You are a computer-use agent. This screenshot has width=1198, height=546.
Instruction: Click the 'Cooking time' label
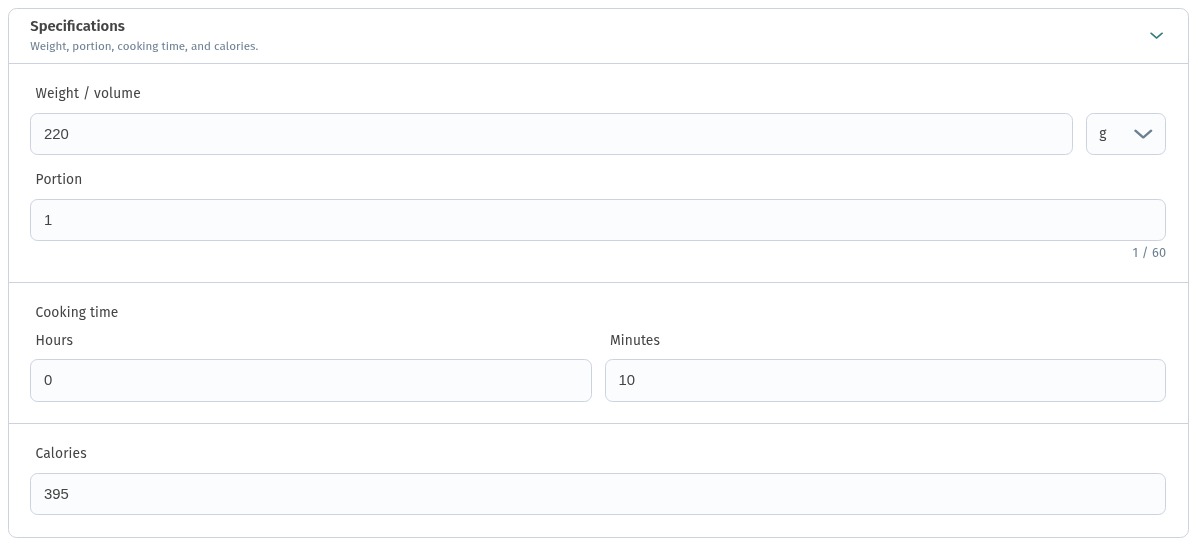76,312
